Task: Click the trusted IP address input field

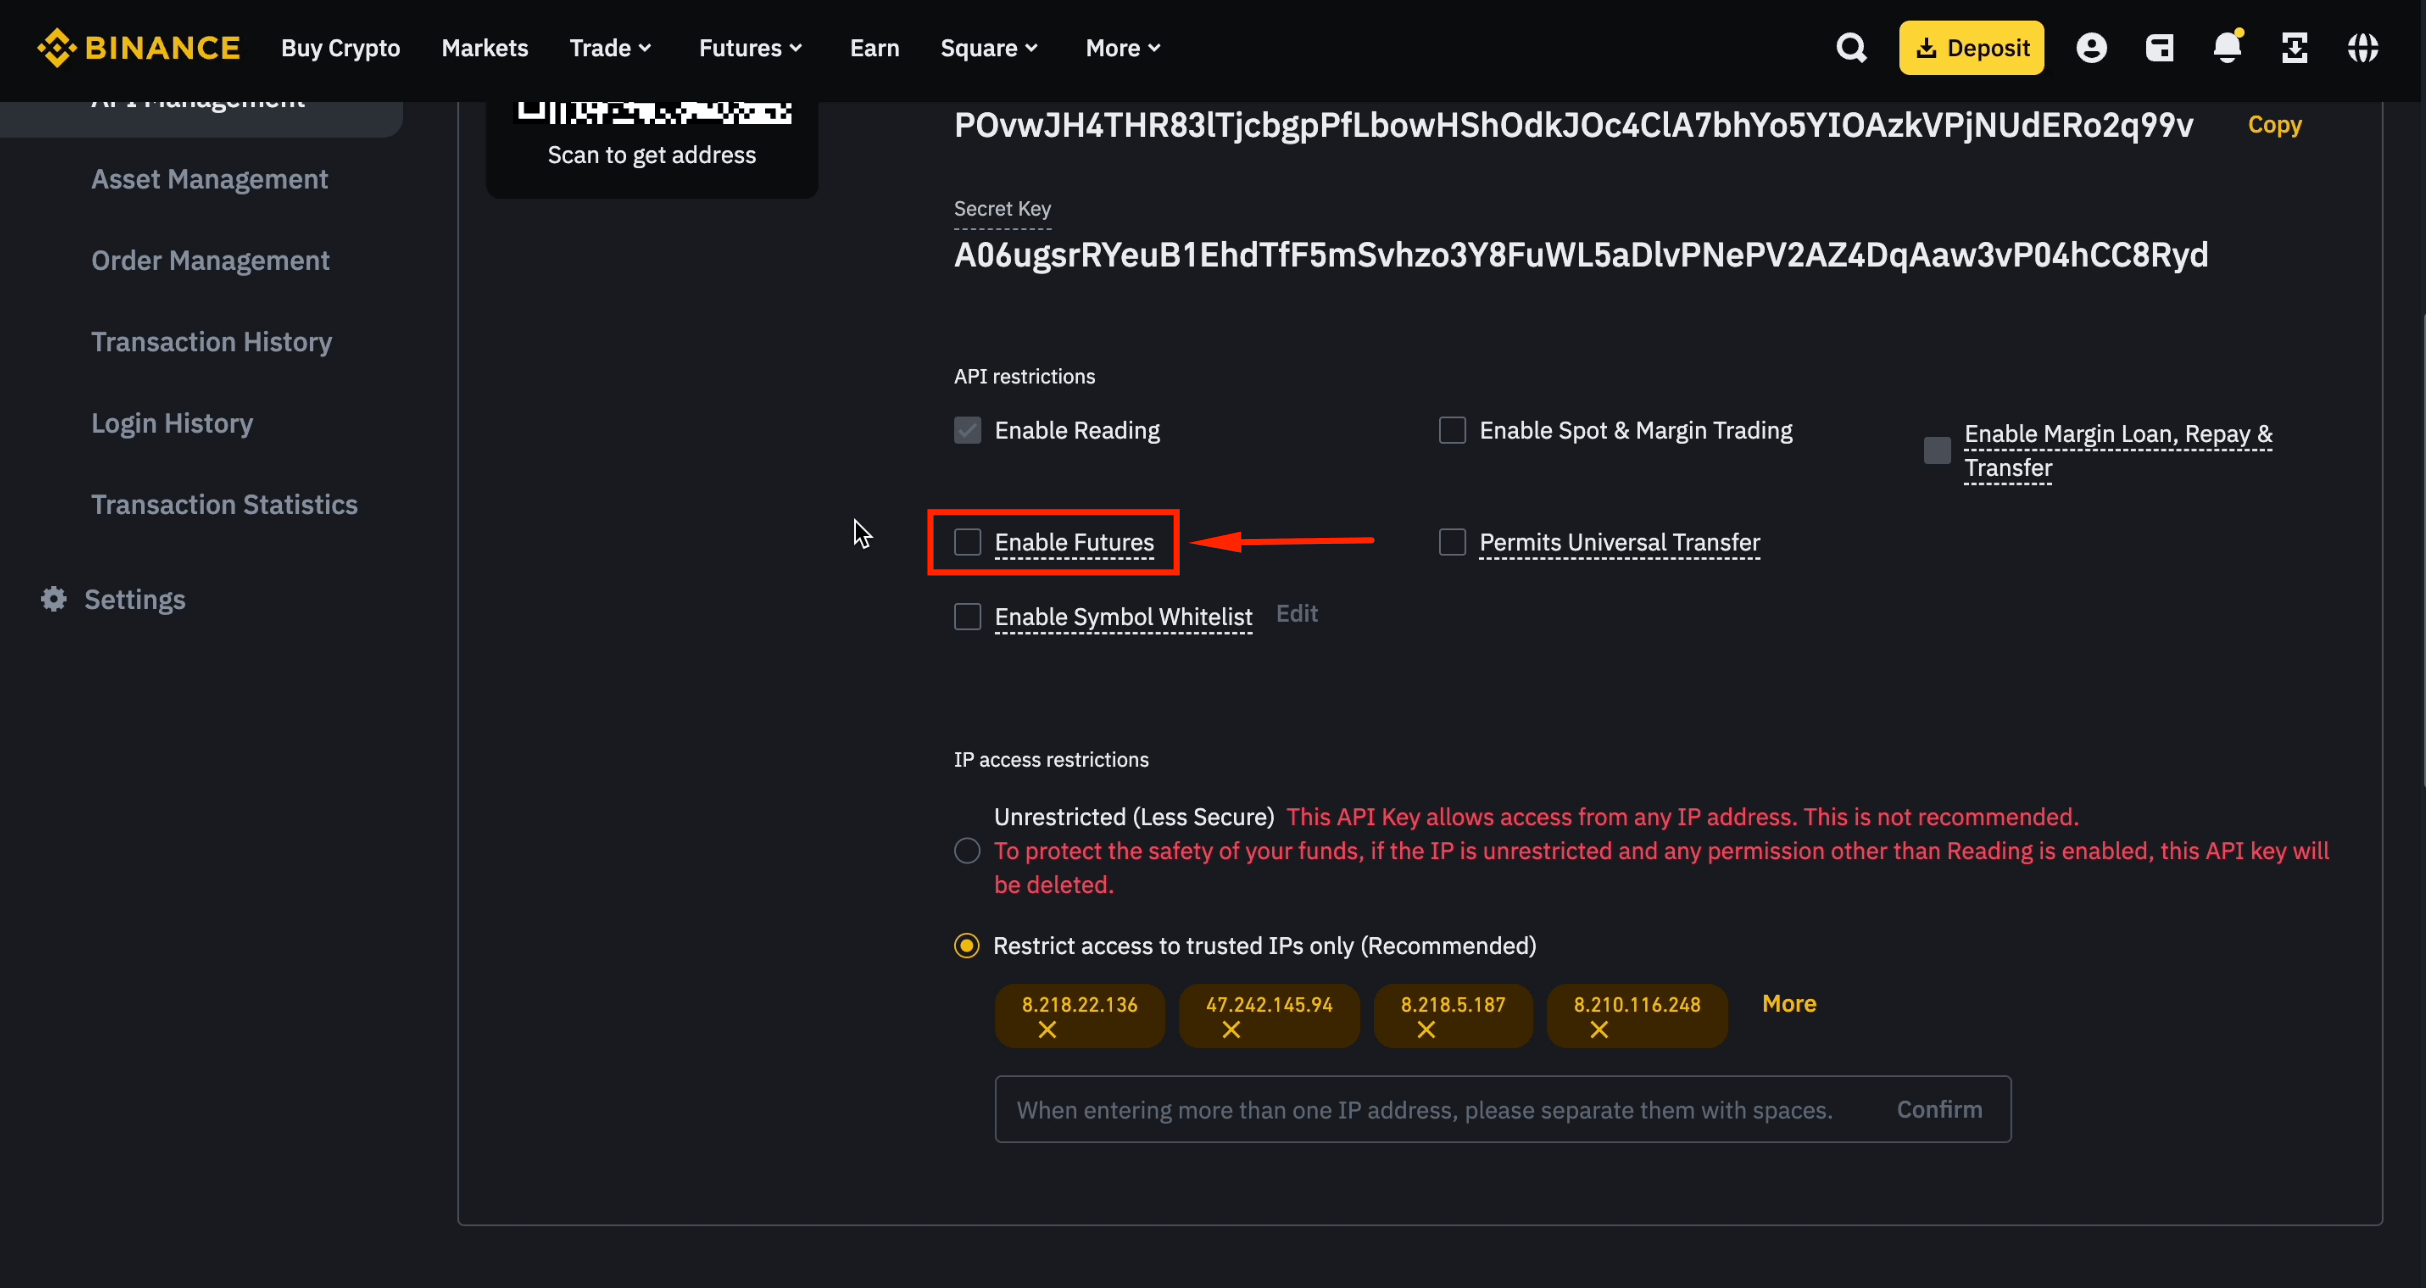Action: (1424, 1110)
